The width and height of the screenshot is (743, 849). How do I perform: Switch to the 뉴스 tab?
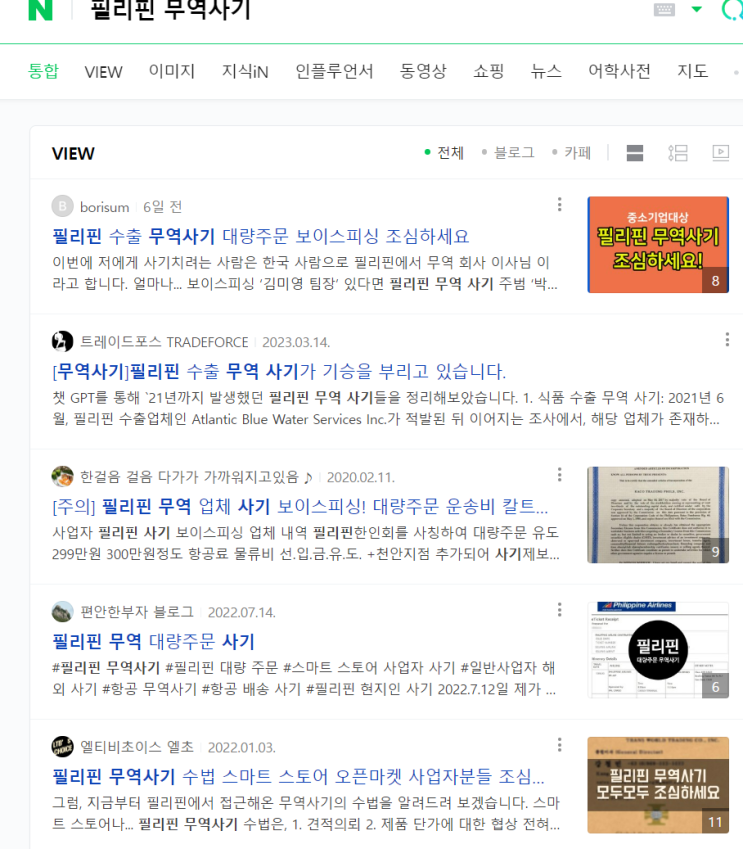tap(546, 71)
